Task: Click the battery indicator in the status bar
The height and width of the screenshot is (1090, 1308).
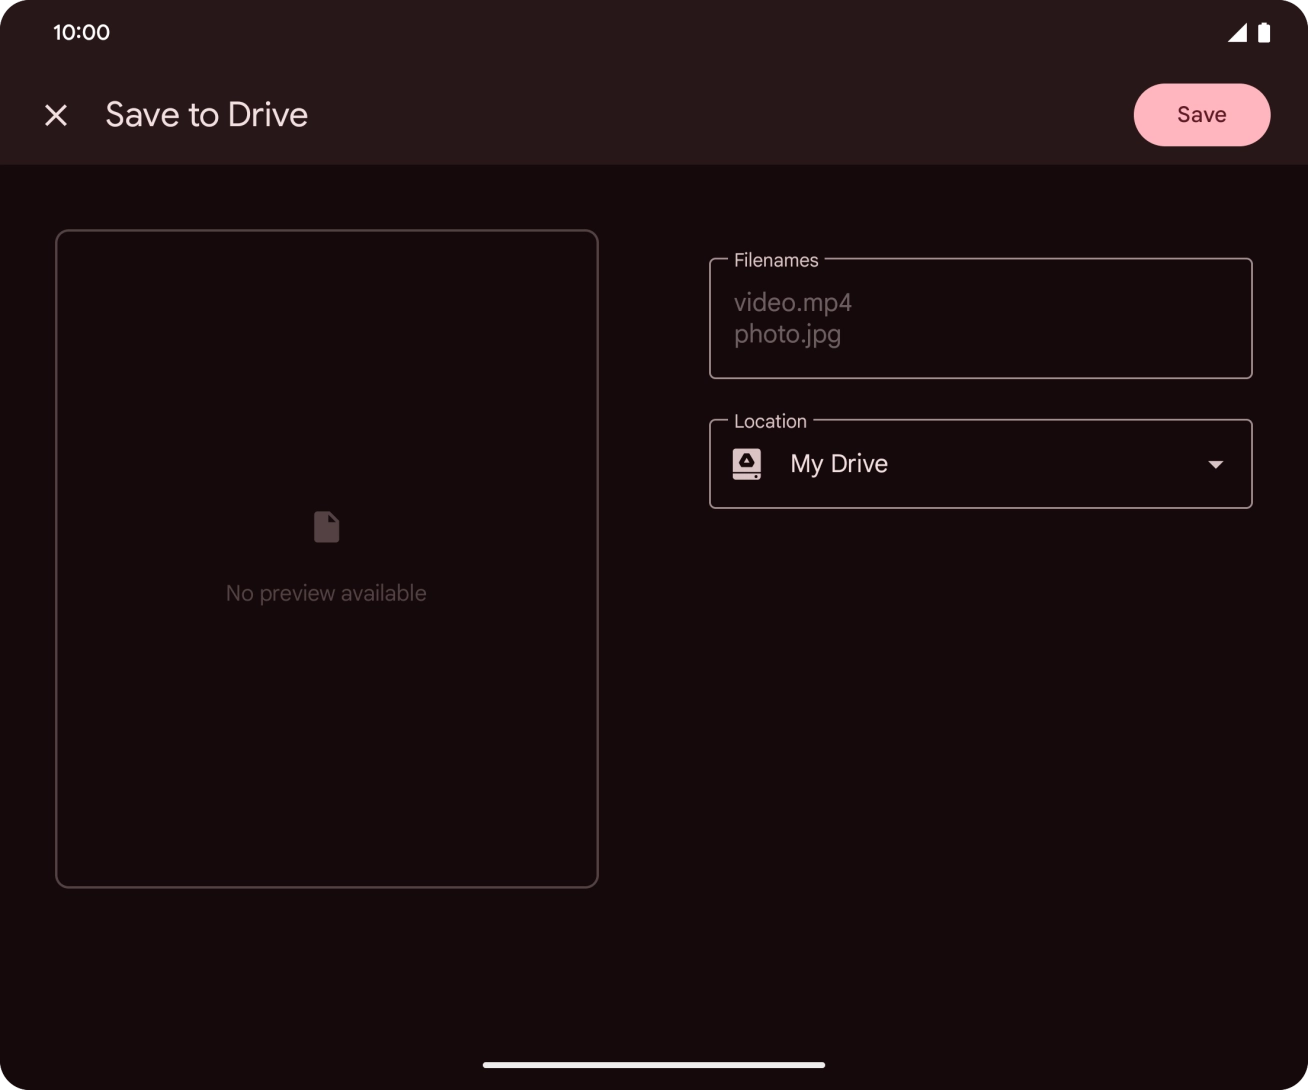Action: [1262, 32]
